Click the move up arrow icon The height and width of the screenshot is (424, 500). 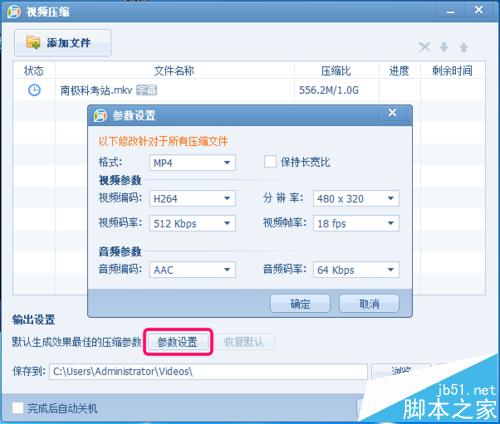(x=463, y=47)
